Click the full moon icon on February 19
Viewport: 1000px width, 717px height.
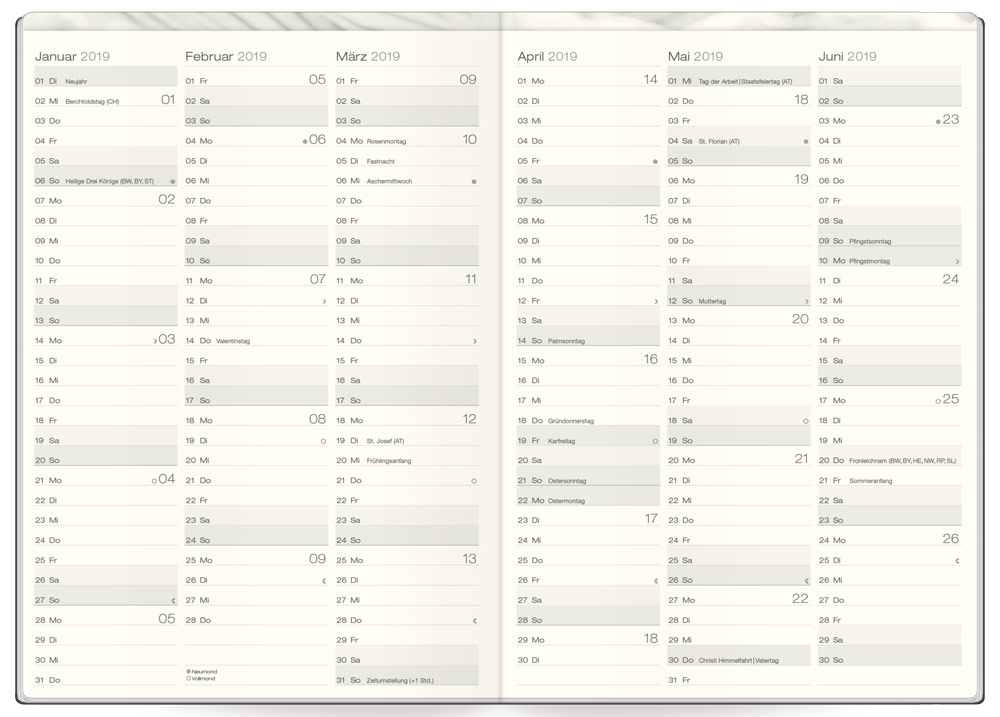pos(323,440)
